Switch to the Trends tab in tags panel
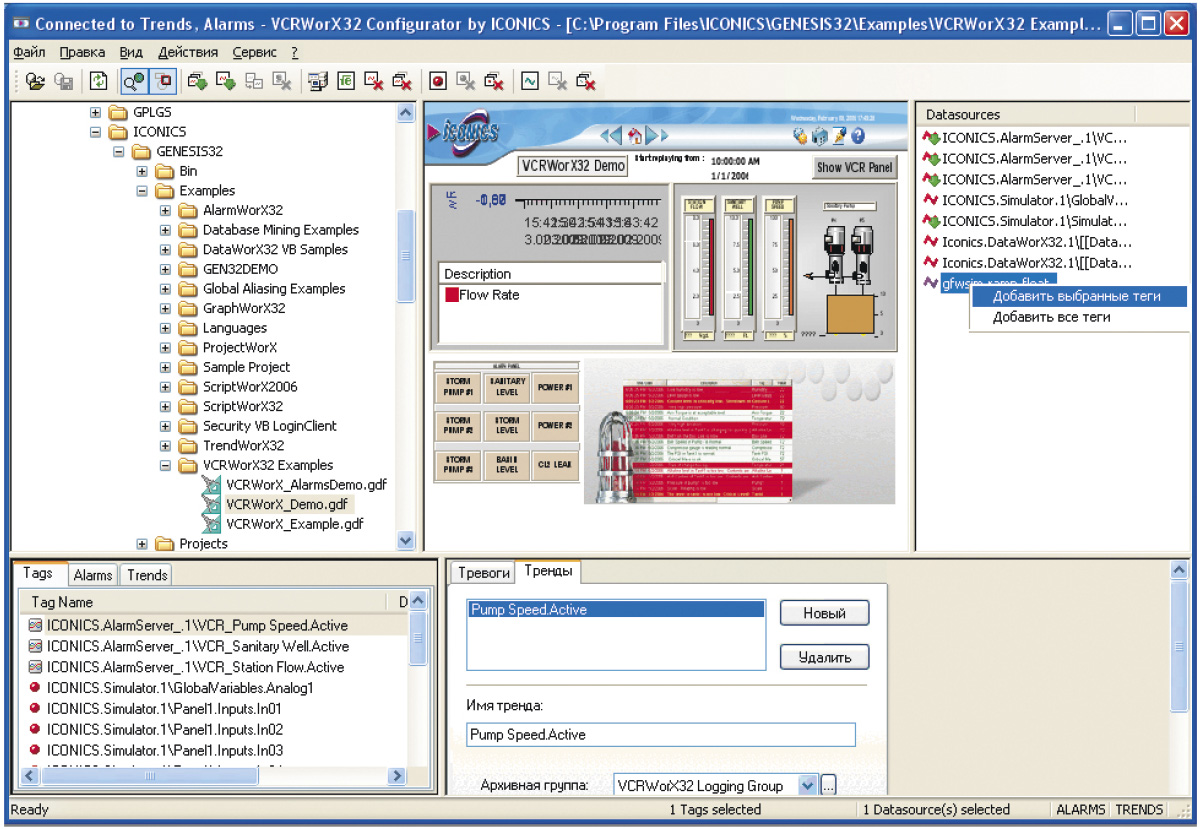1200x829 pixels. coord(147,575)
